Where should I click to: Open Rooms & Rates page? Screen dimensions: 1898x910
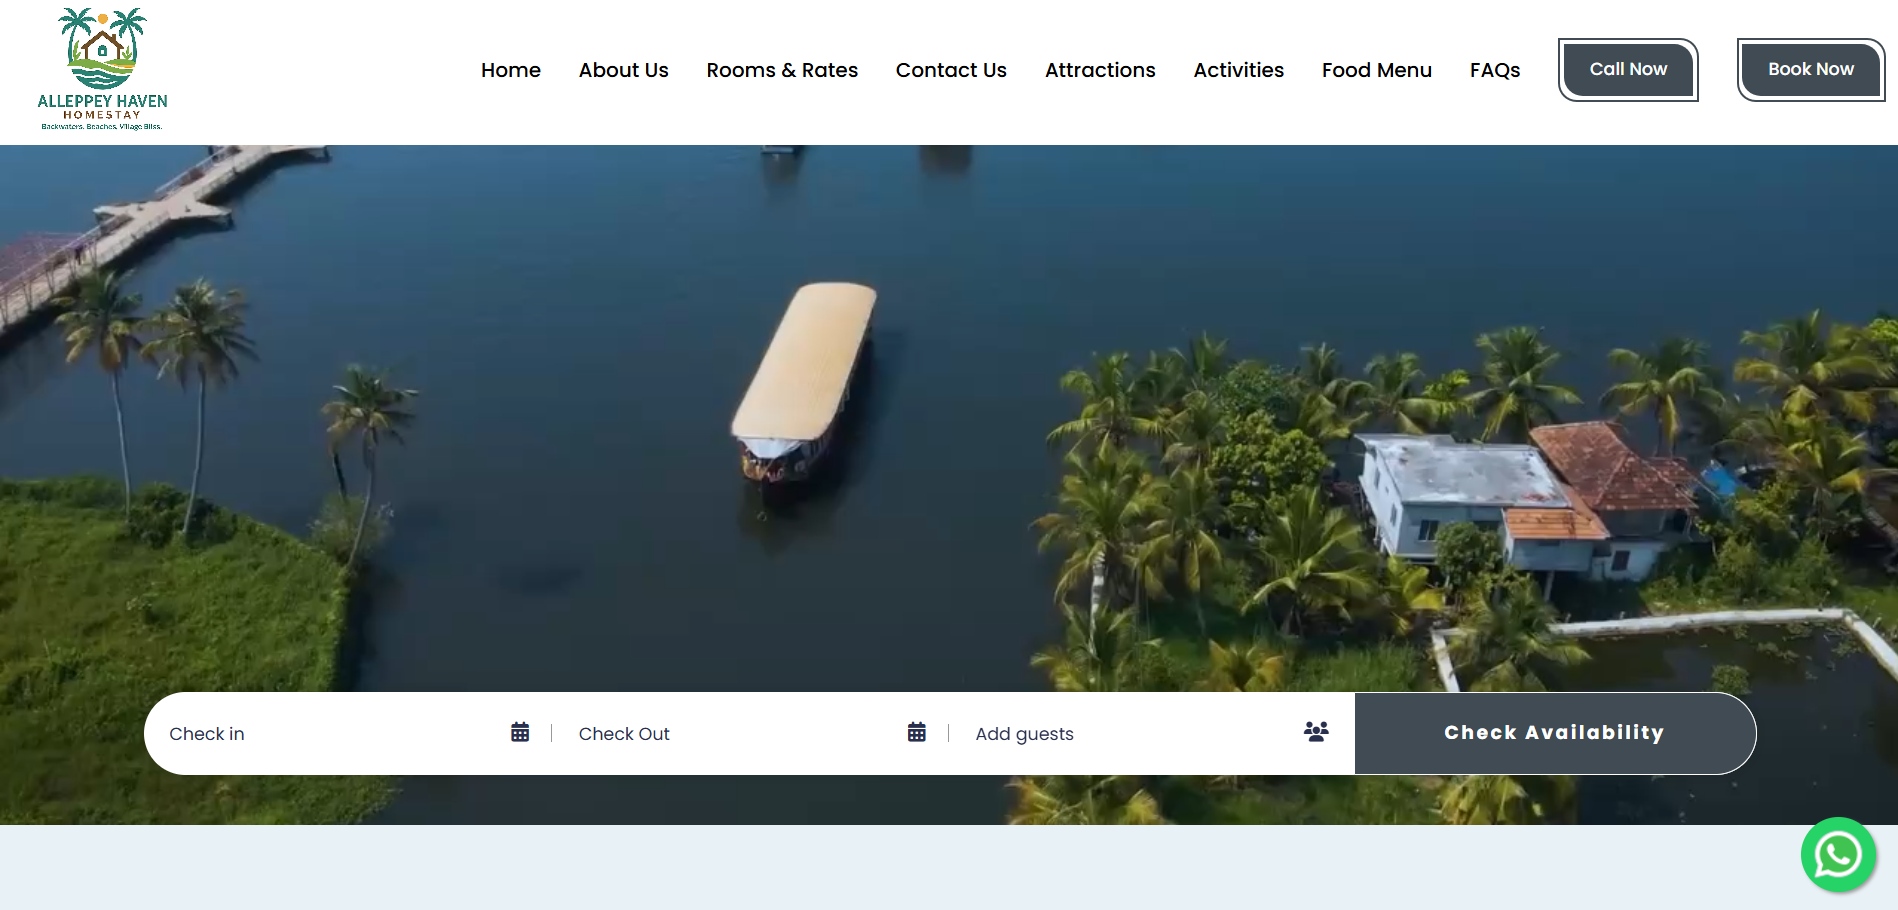[x=782, y=70]
